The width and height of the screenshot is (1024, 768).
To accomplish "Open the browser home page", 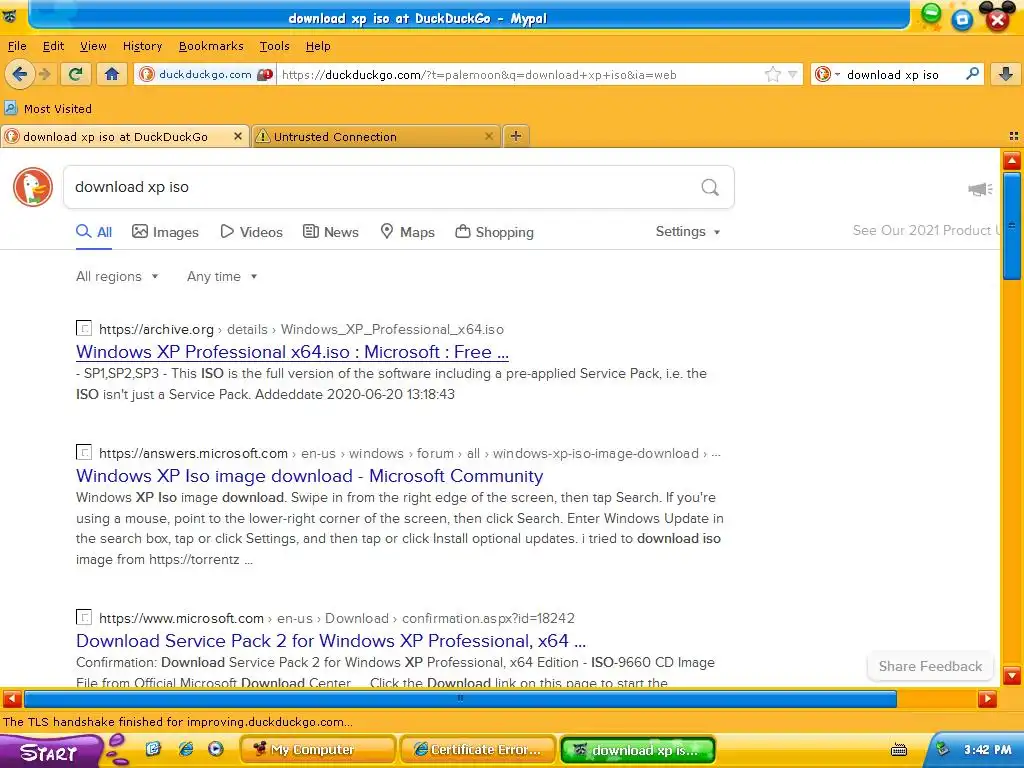I will pos(112,74).
